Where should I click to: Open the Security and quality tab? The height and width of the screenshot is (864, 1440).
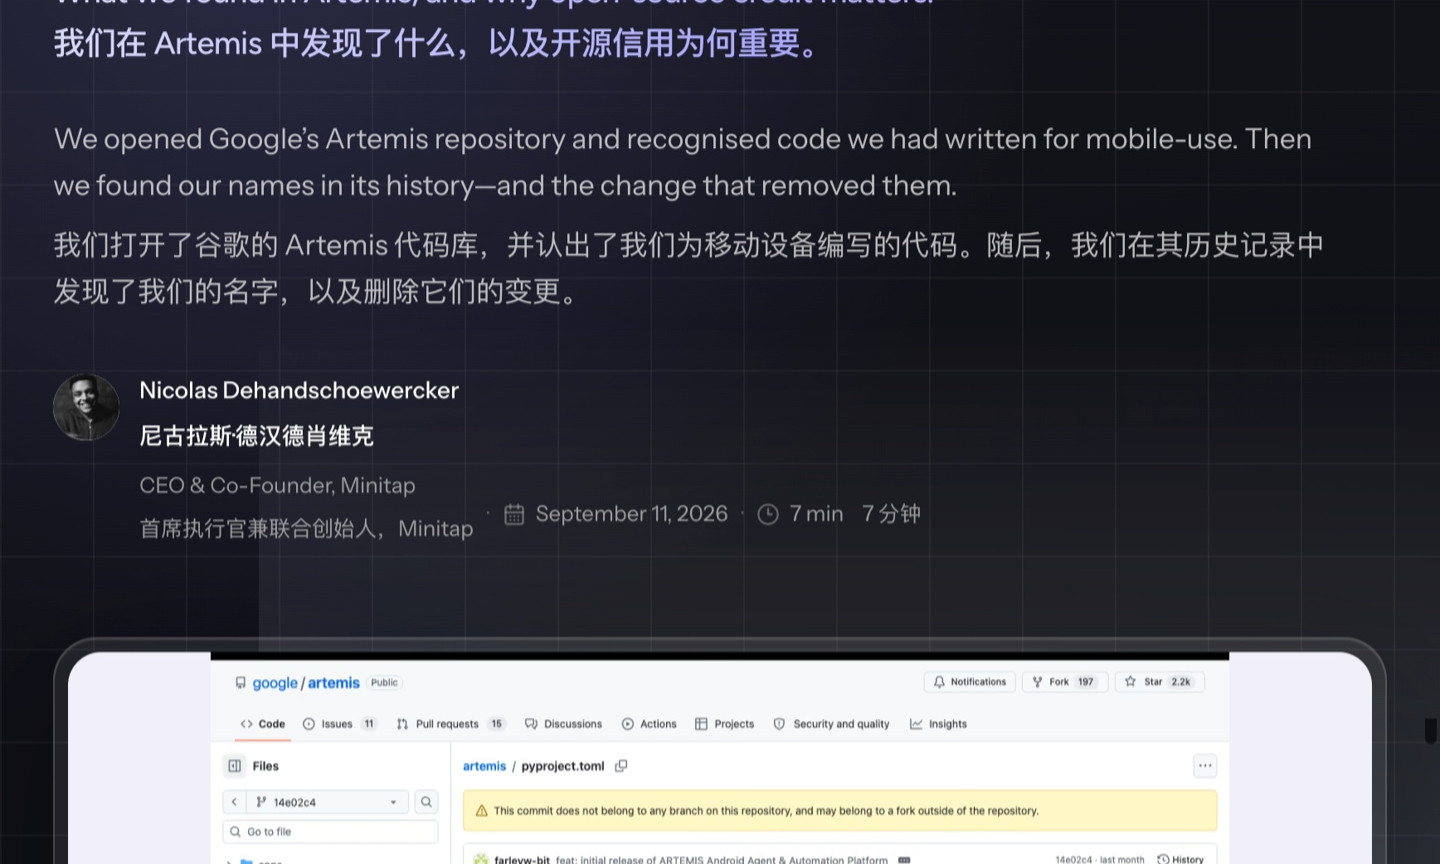tap(831, 724)
